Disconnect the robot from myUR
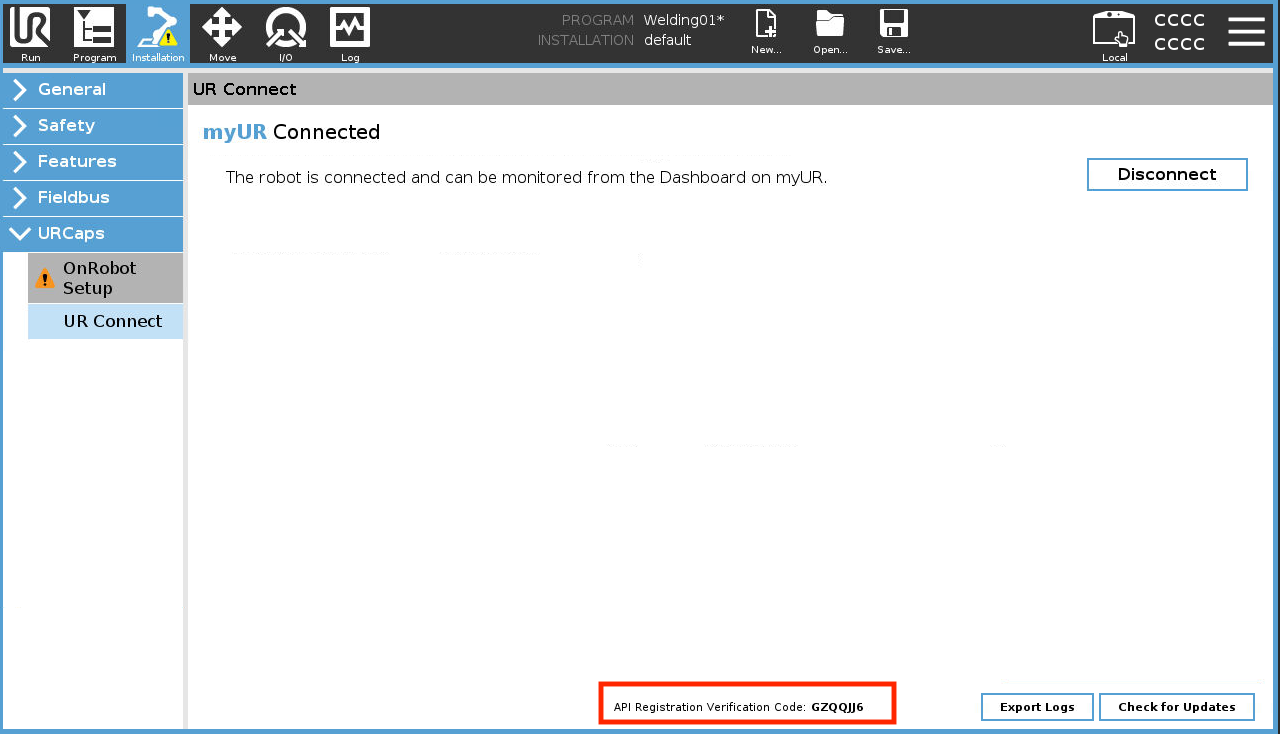 tap(1167, 174)
